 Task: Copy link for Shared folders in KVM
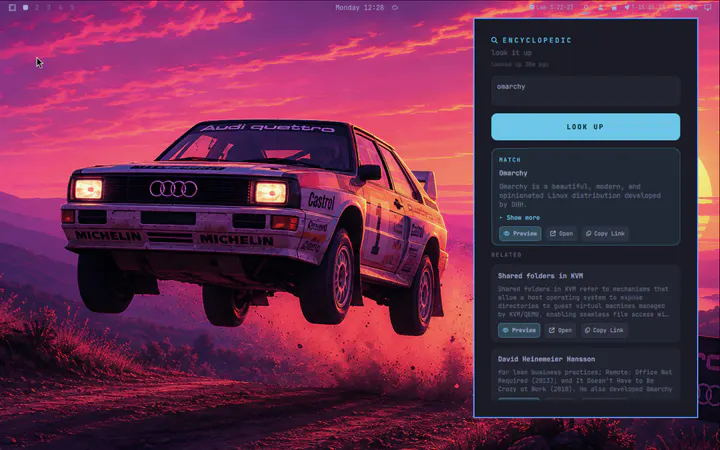coord(604,330)
